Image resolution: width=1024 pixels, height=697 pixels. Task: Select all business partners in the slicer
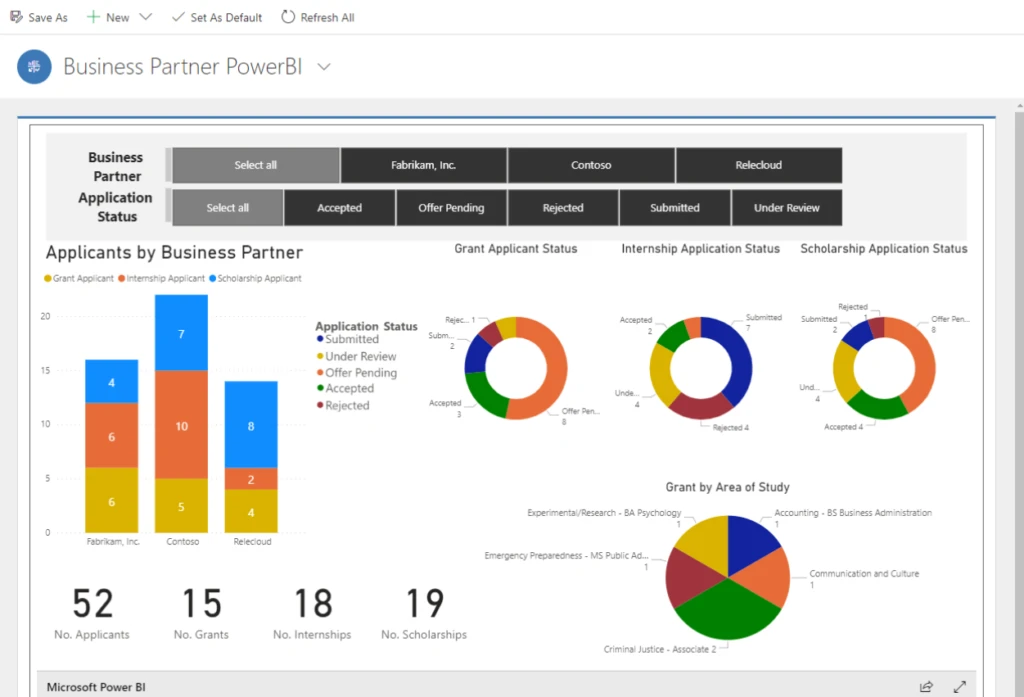pos(254,165)
